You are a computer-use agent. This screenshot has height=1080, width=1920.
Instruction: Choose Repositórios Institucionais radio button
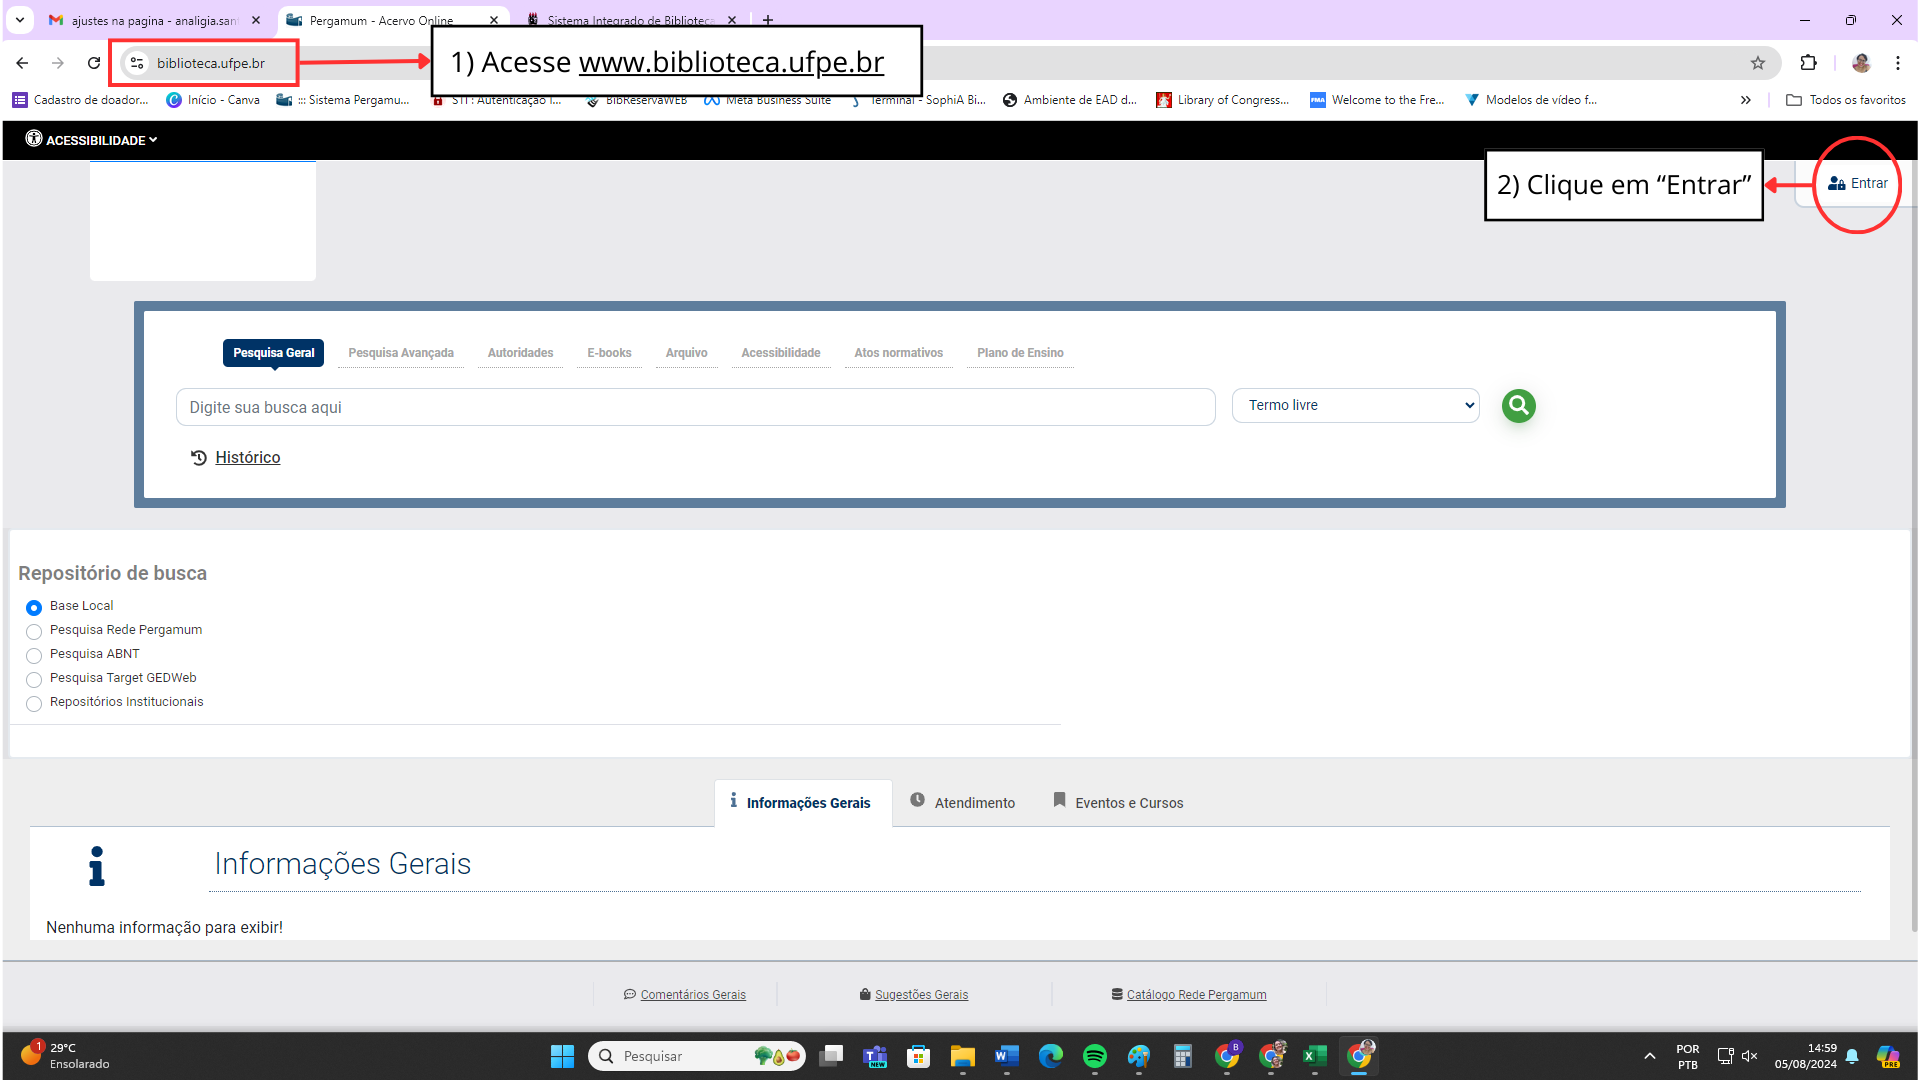tap(34, 703)
